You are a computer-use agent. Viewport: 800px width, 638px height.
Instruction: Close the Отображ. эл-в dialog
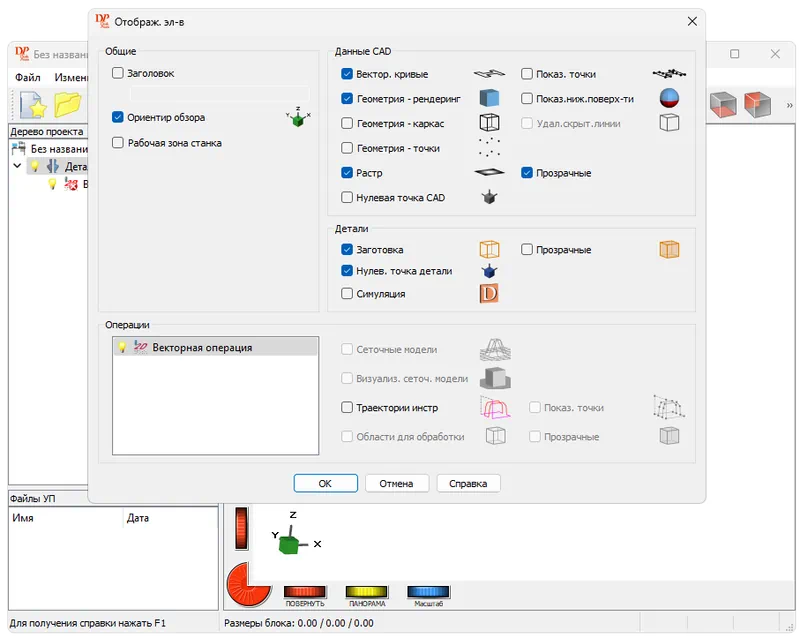[x=692, y=21]
